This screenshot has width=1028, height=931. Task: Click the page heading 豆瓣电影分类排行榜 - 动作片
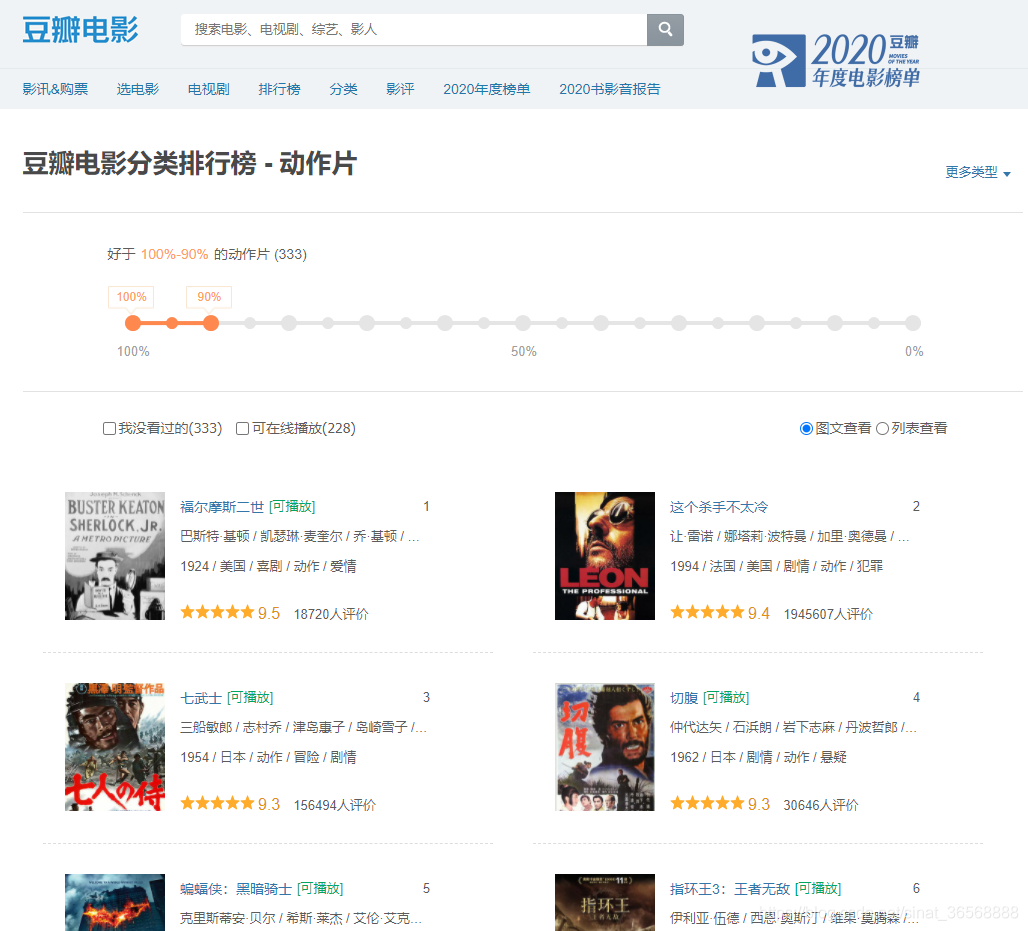(x=189, y=163)
